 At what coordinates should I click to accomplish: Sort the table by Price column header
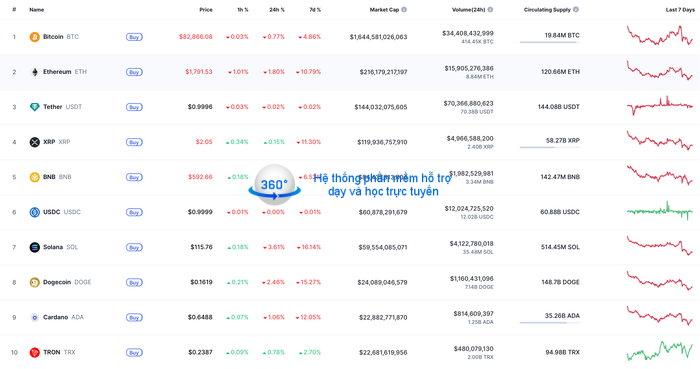[206, 10]
